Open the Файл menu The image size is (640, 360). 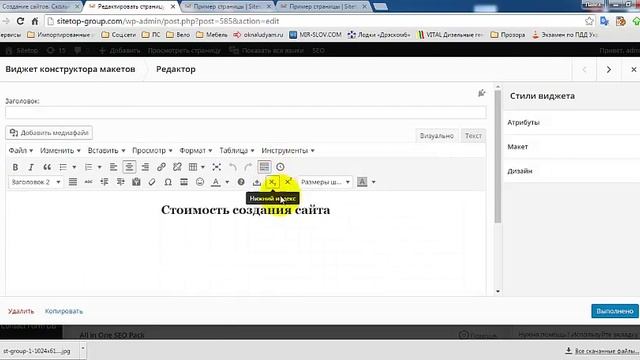click(x=21, y=151)
